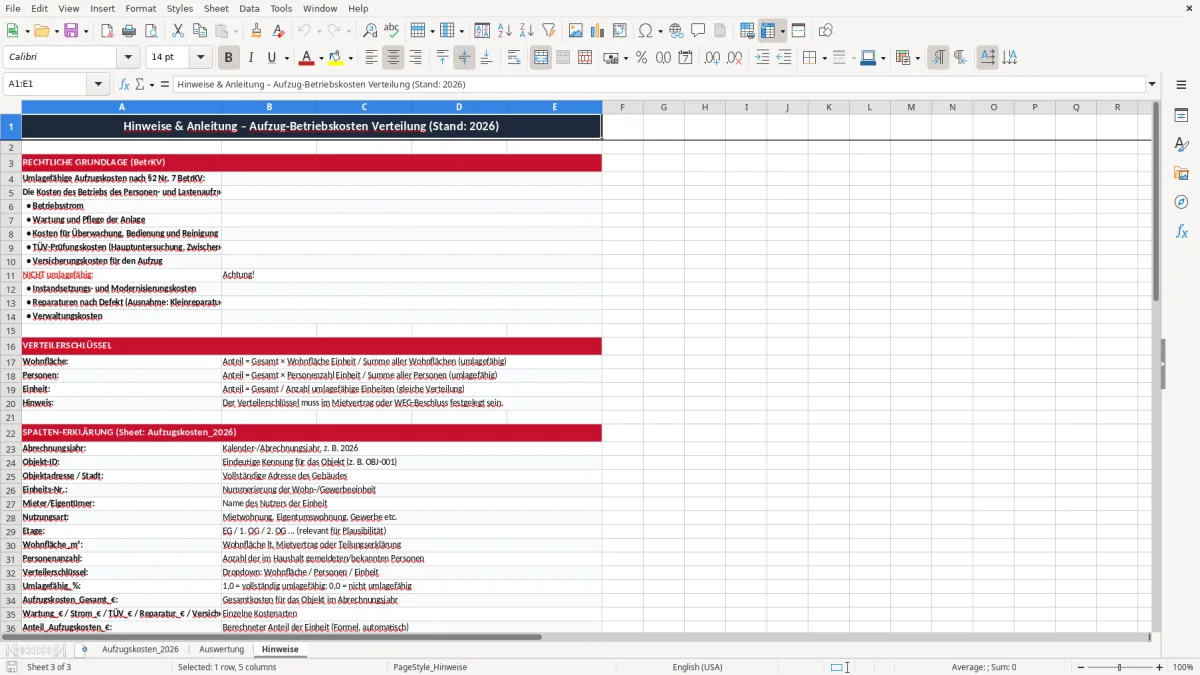This screenshot has height=675, width=1200.
Task: Increase the indent
Action: coord(762,58)
